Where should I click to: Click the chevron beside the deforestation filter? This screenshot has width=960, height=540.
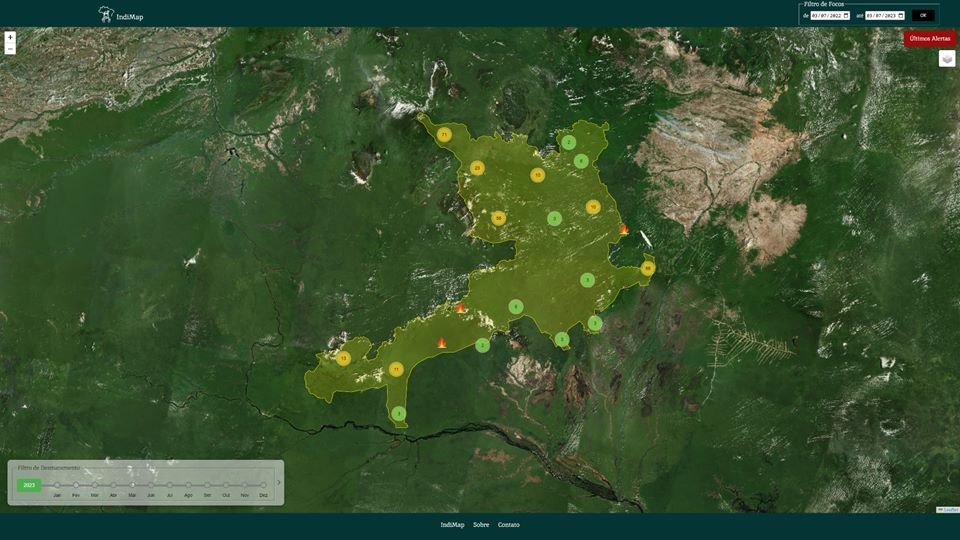279,483
